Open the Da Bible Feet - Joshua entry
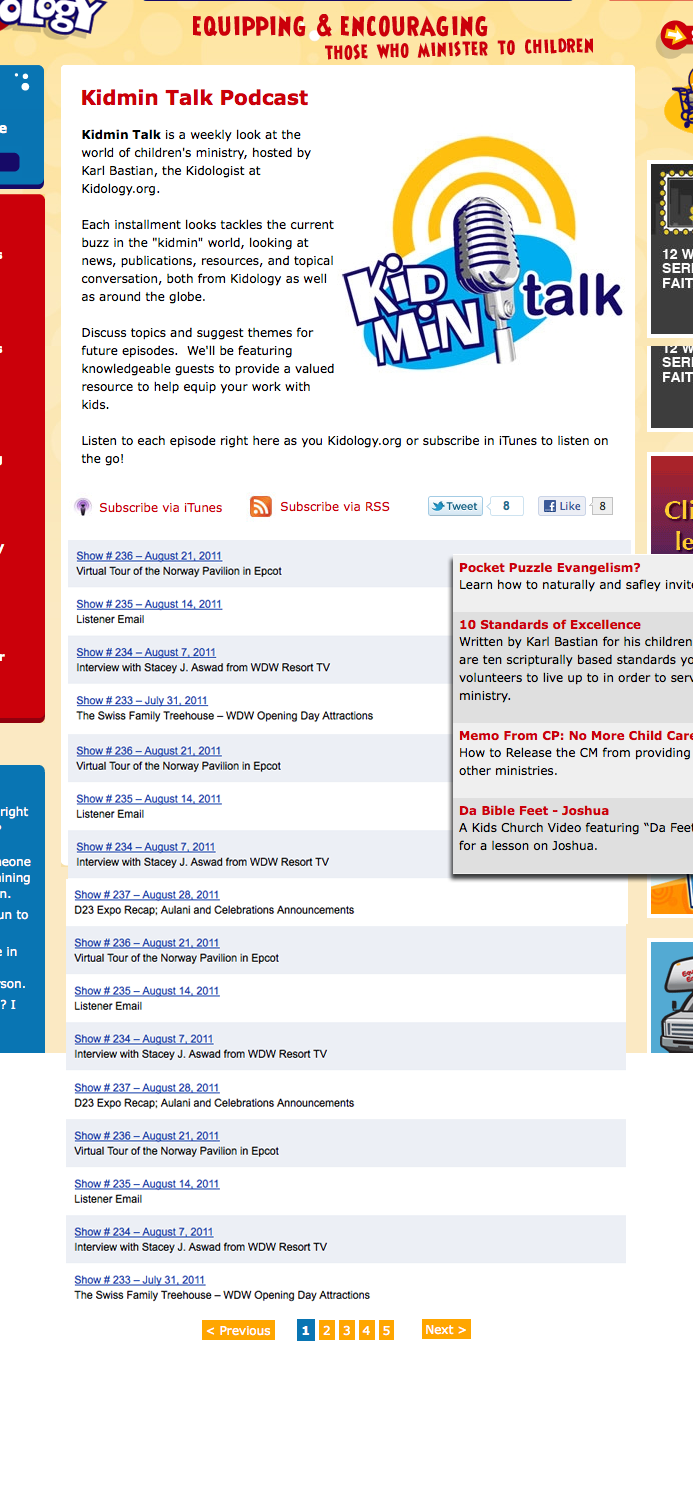This screenshot has width=693, height=1500. click(x=534, y=811)
